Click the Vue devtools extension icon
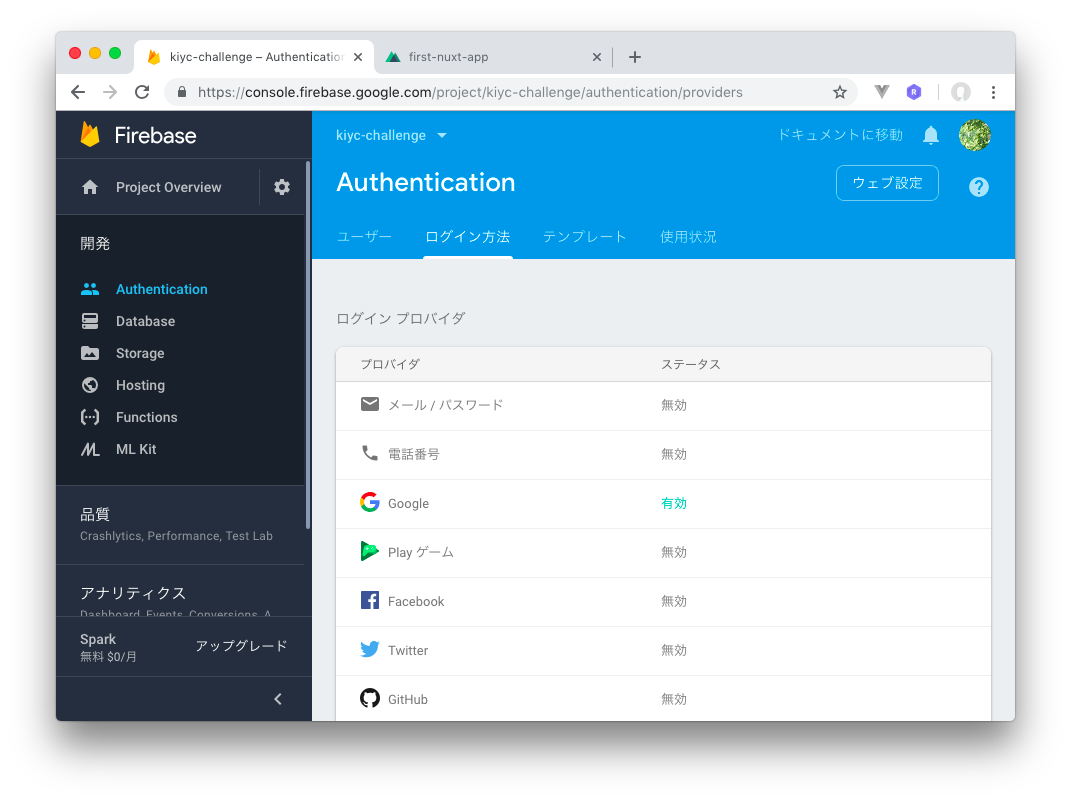This screenshot has height=801, width=1071. pyautogui.click(x=882, y=92)
